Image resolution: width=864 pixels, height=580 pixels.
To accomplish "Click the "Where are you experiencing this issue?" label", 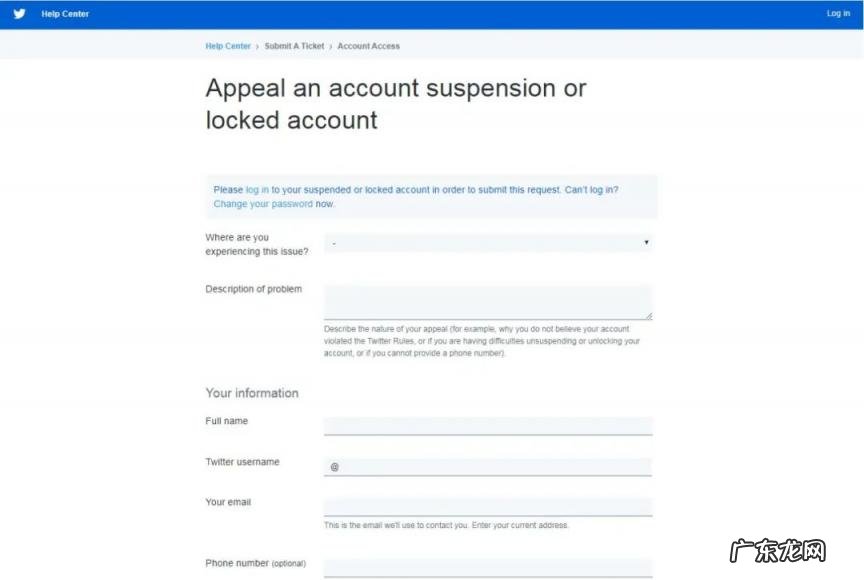I will pos(257,244).
